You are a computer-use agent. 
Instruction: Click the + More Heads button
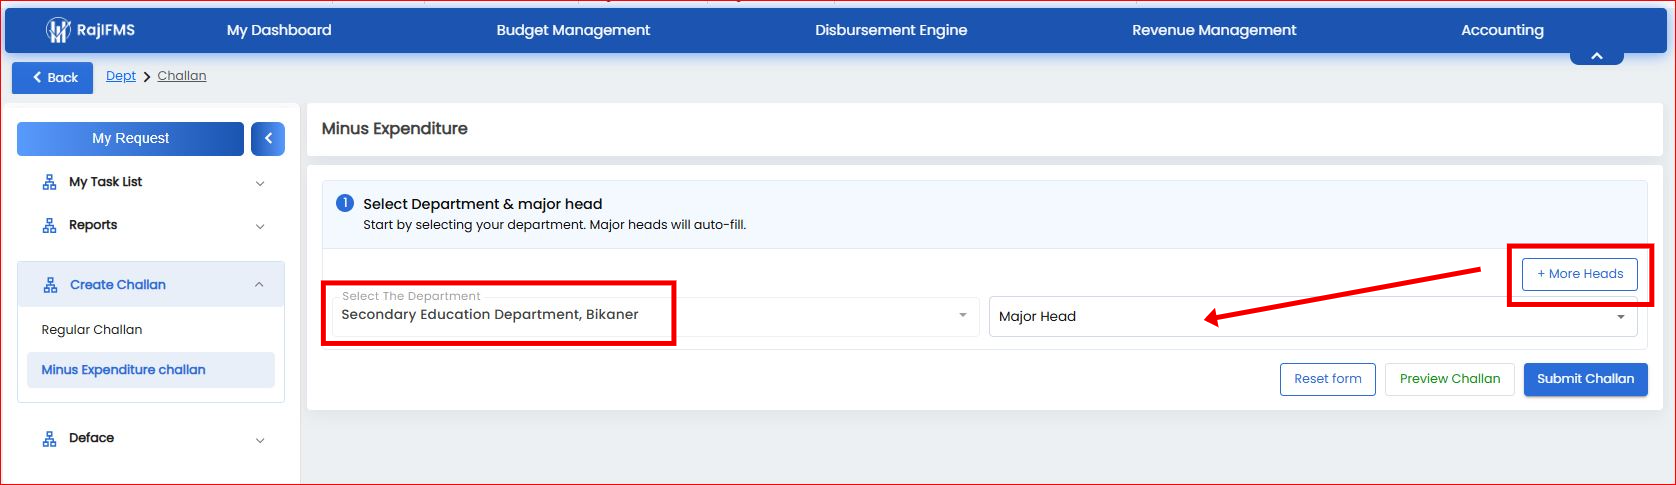click(x=1580, y=274)
